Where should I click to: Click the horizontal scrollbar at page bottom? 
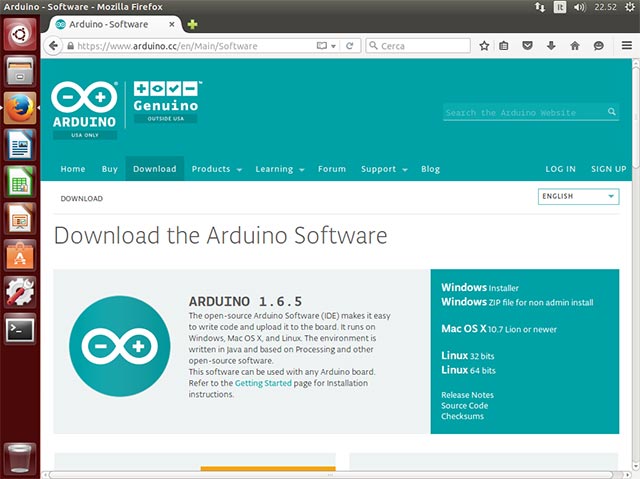tap(331, 475)
